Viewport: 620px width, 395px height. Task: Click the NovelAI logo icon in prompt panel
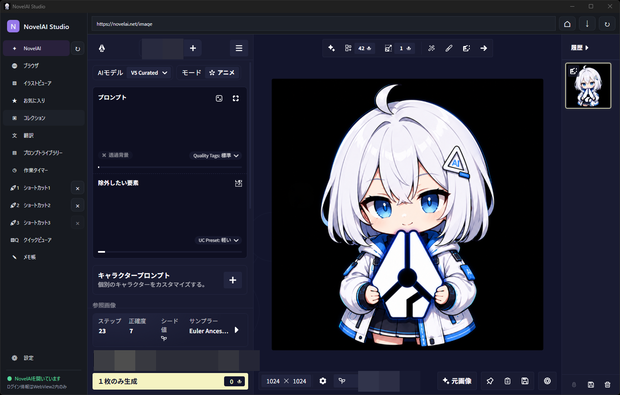click(102, 48)
